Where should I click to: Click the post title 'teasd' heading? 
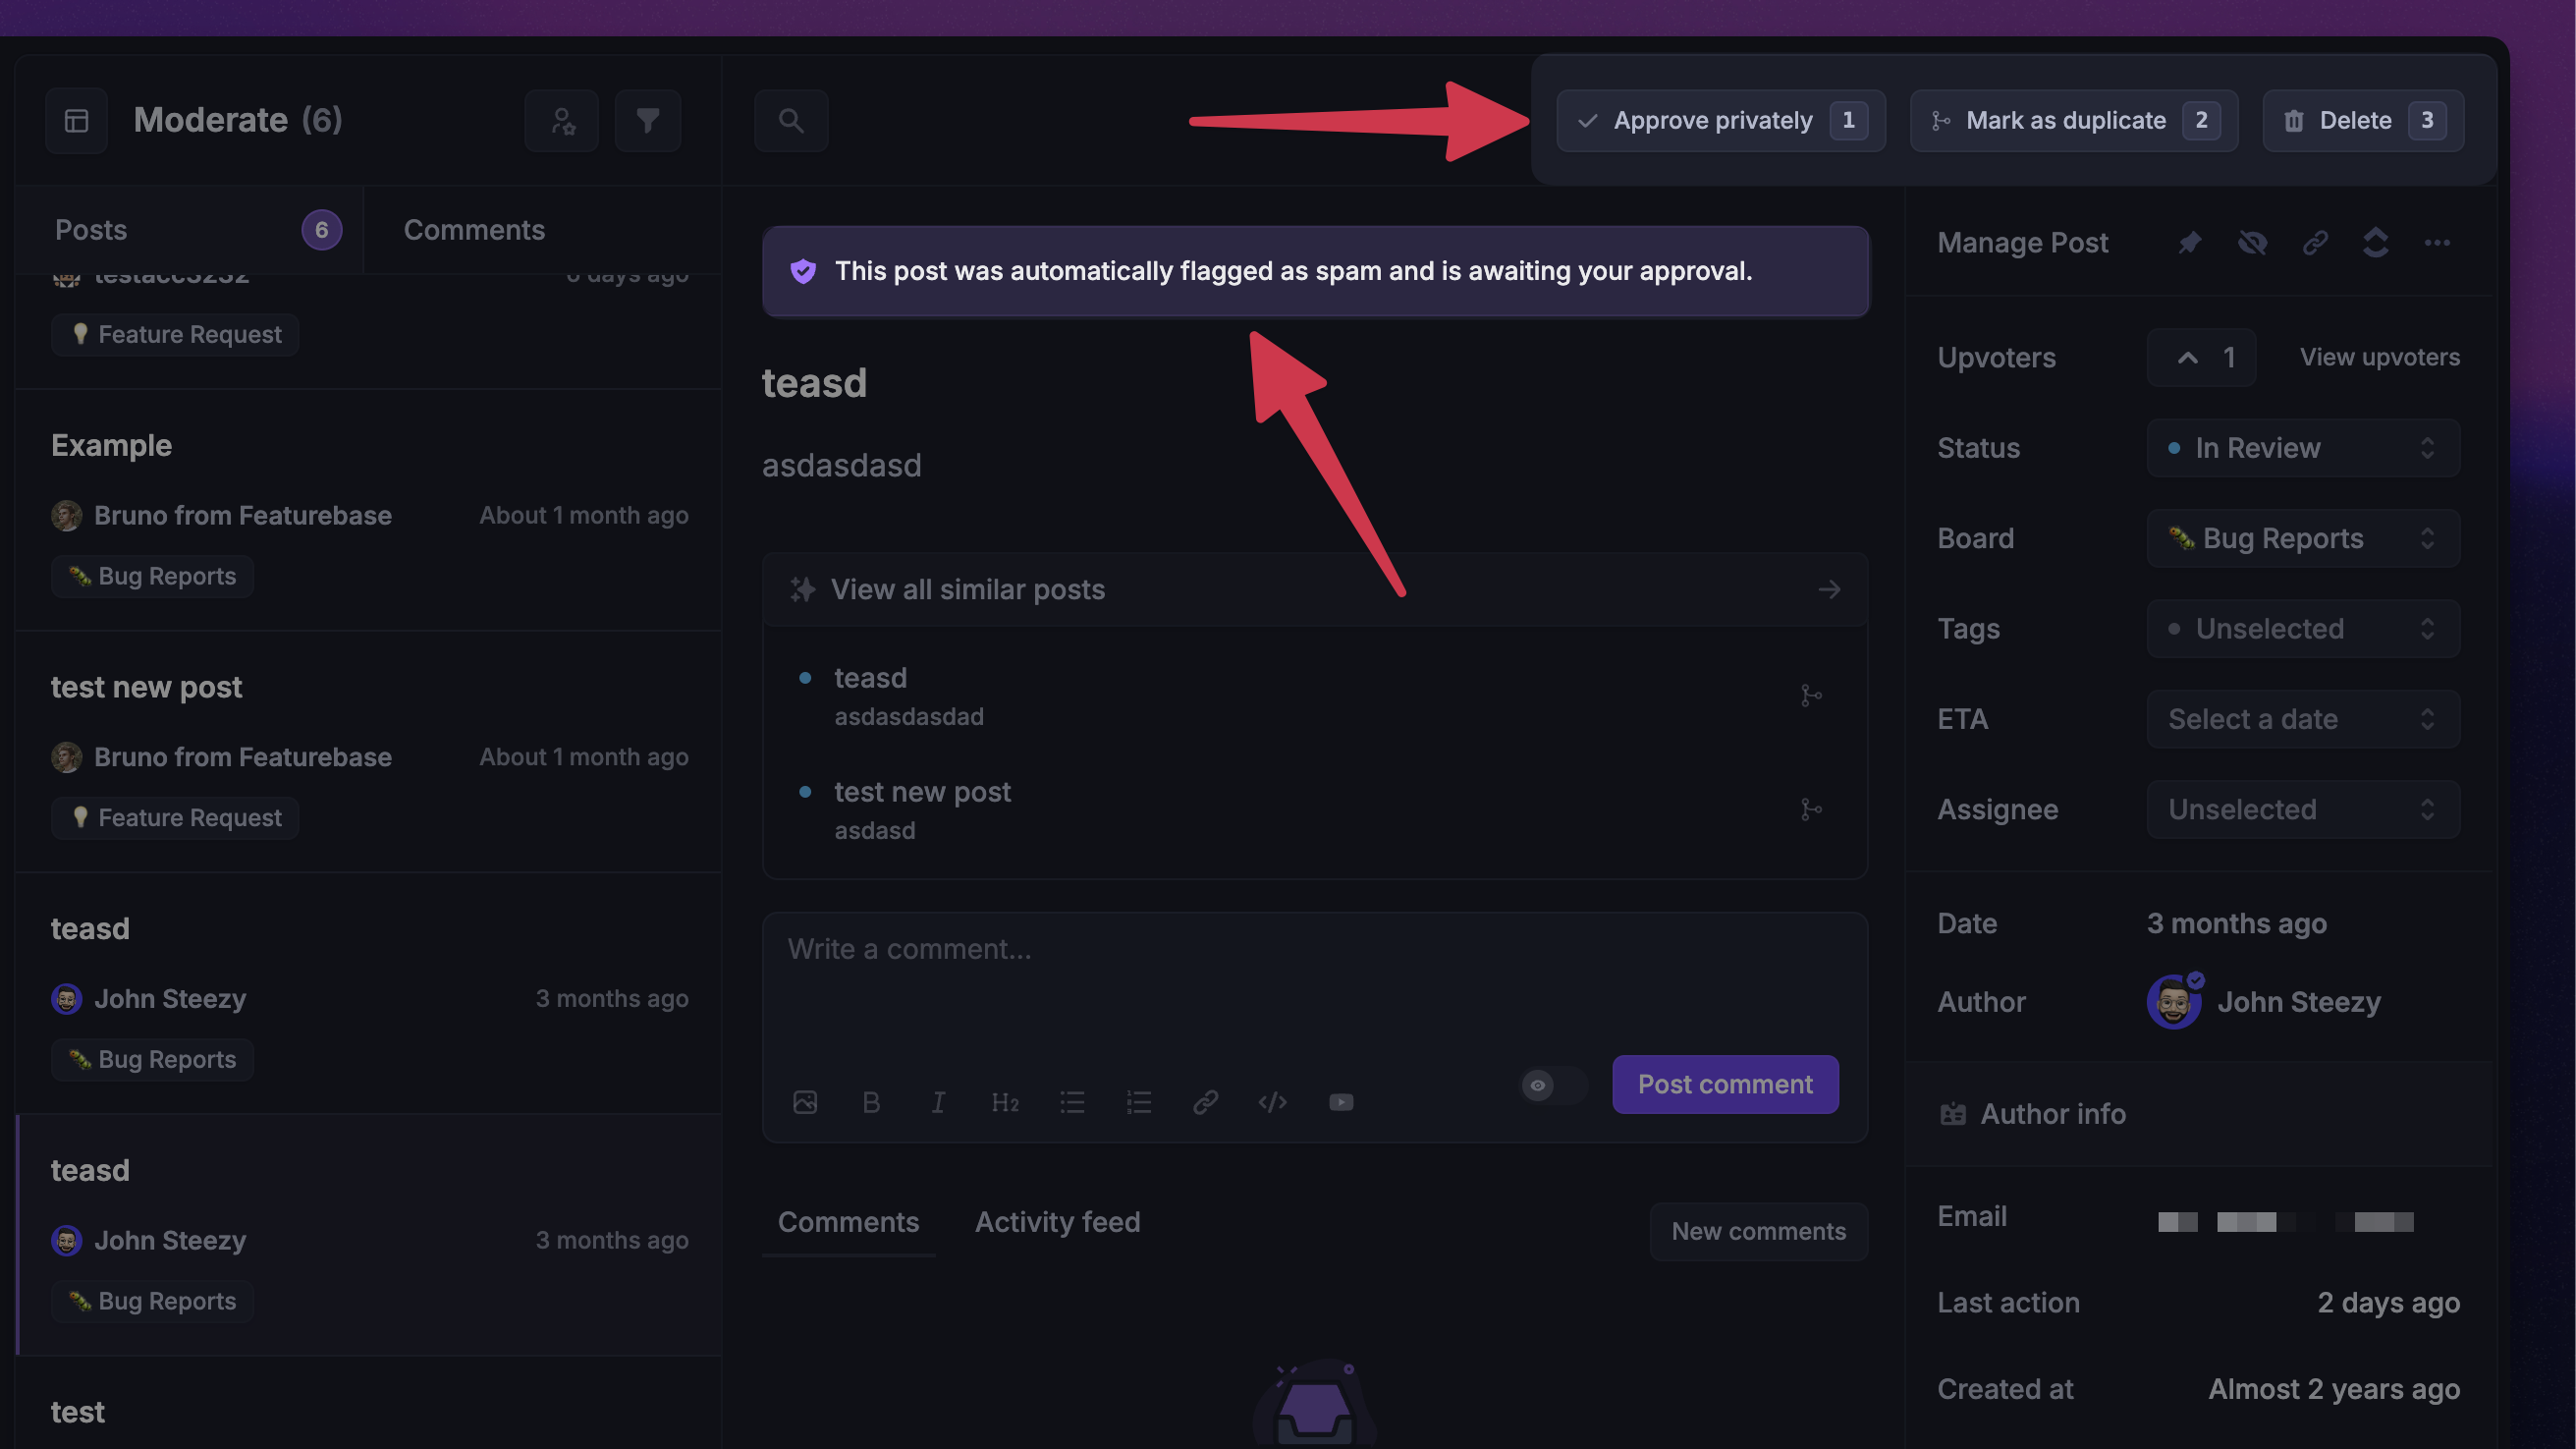814,383
